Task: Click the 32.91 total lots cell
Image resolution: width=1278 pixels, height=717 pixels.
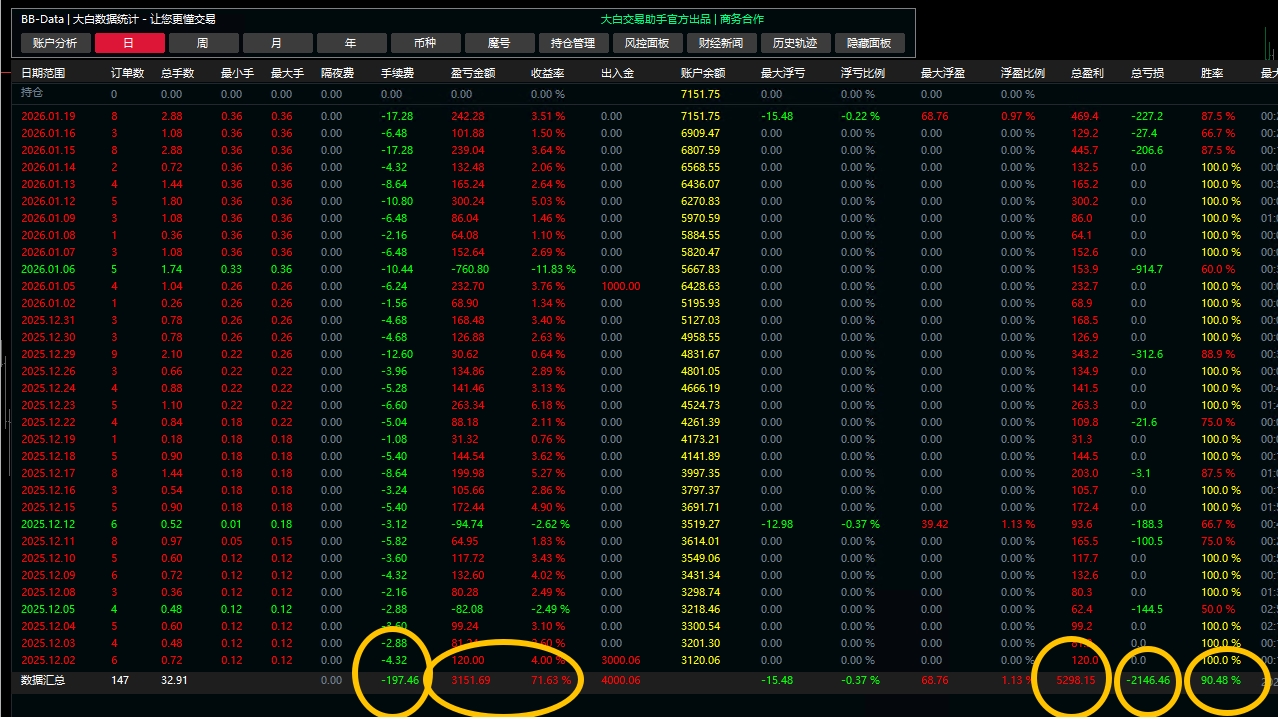Action: [x=173, y=680]
